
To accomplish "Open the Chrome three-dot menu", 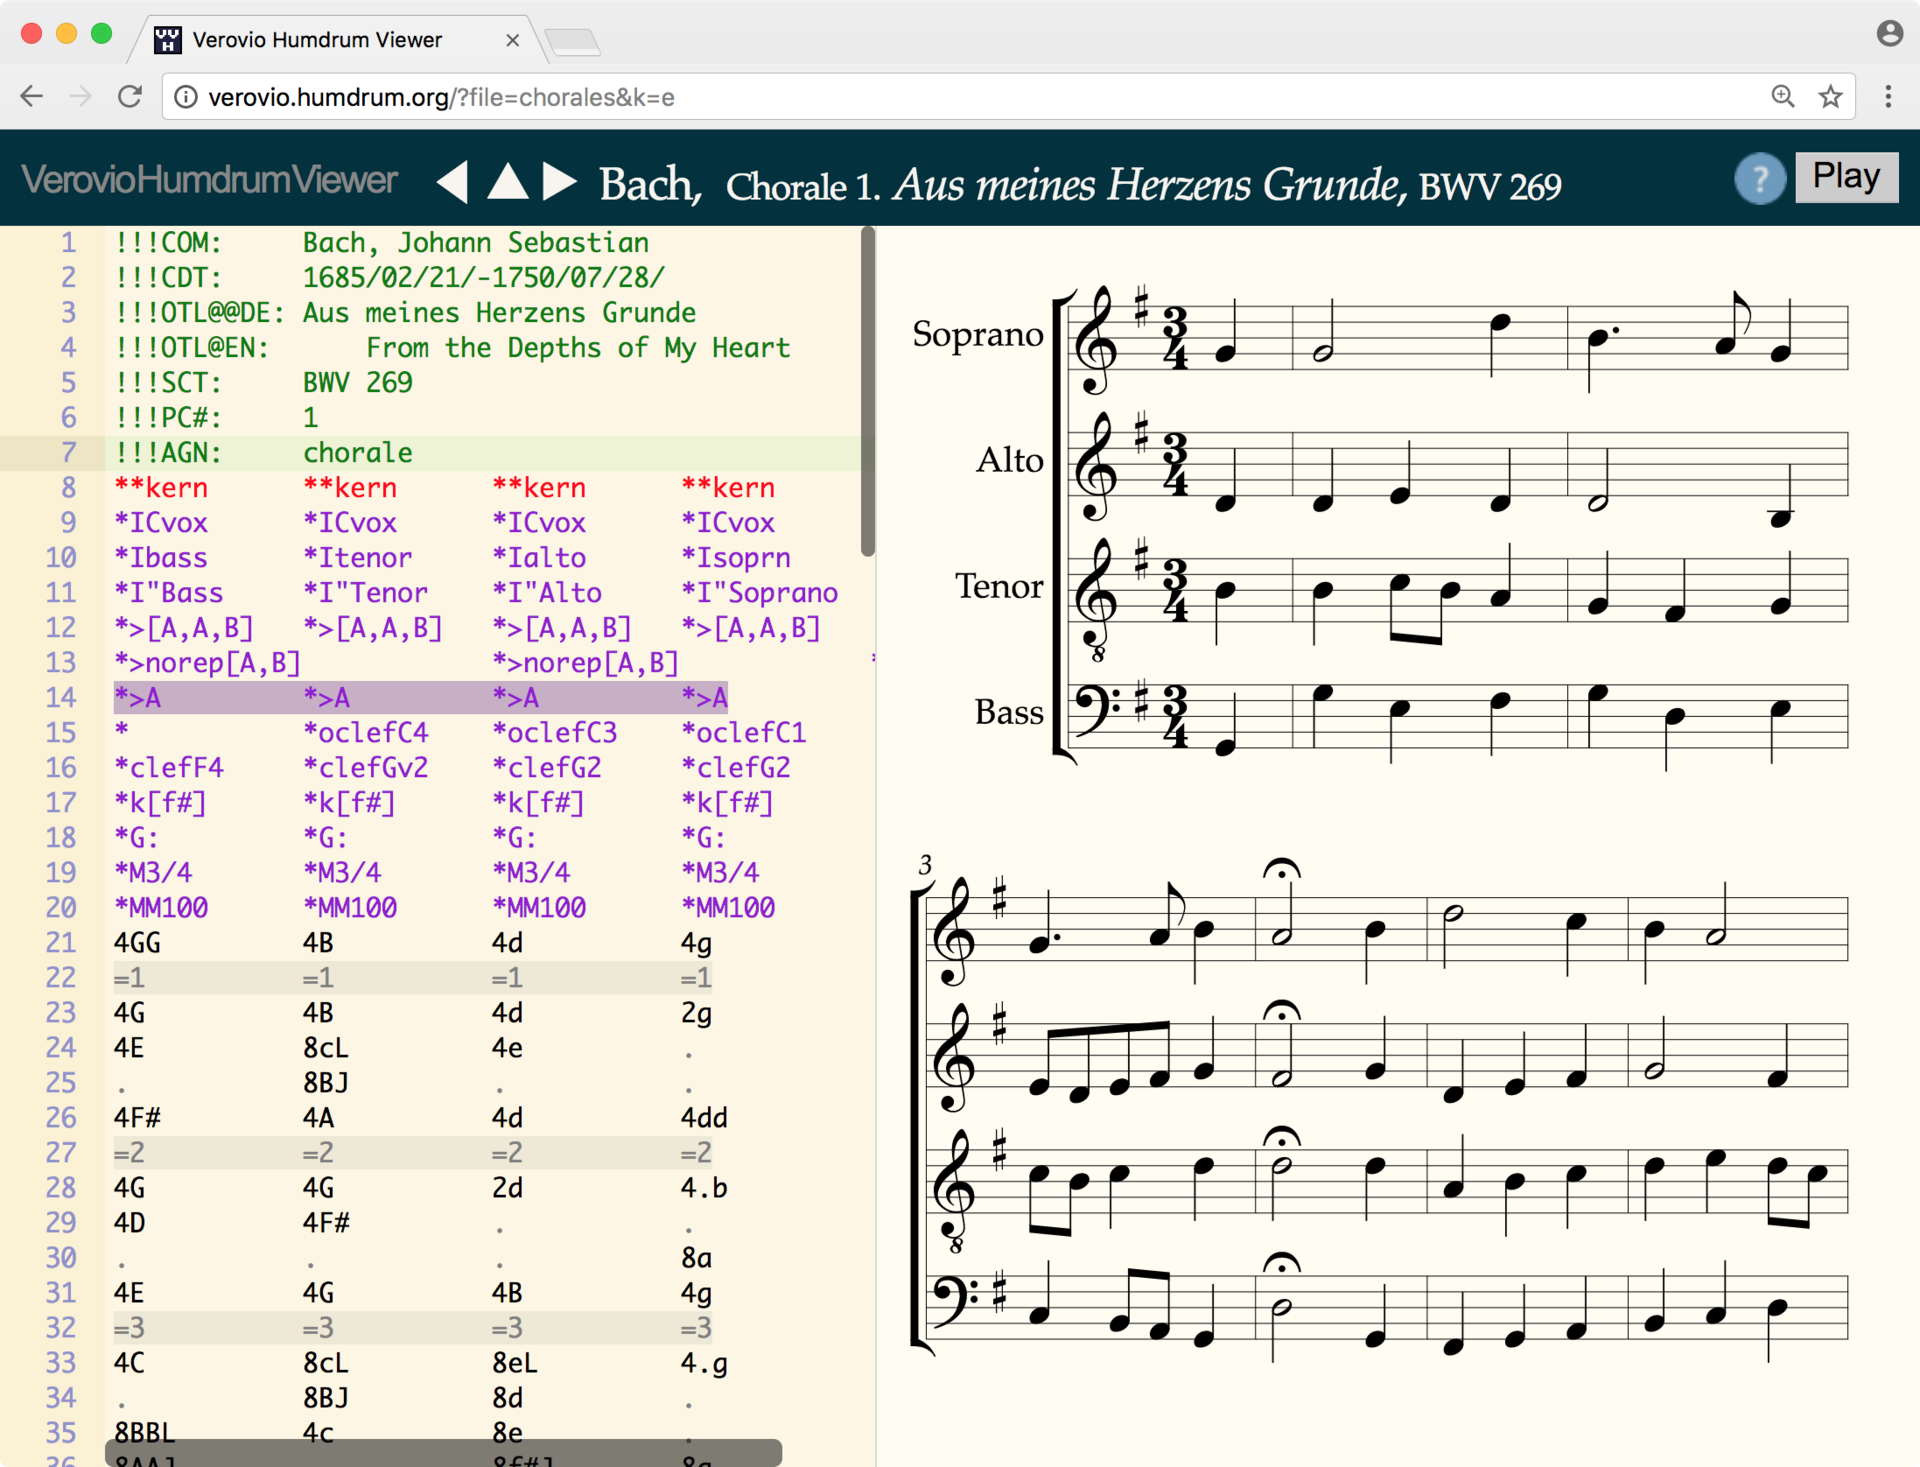I will [1888, 97].
